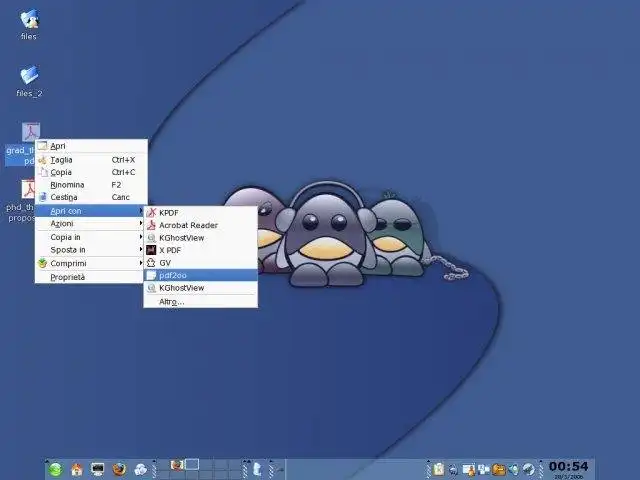Open with first KGhostView entry below Acrobat Reader
Viewport: 640px width, 480px height.
click(201, 238)
